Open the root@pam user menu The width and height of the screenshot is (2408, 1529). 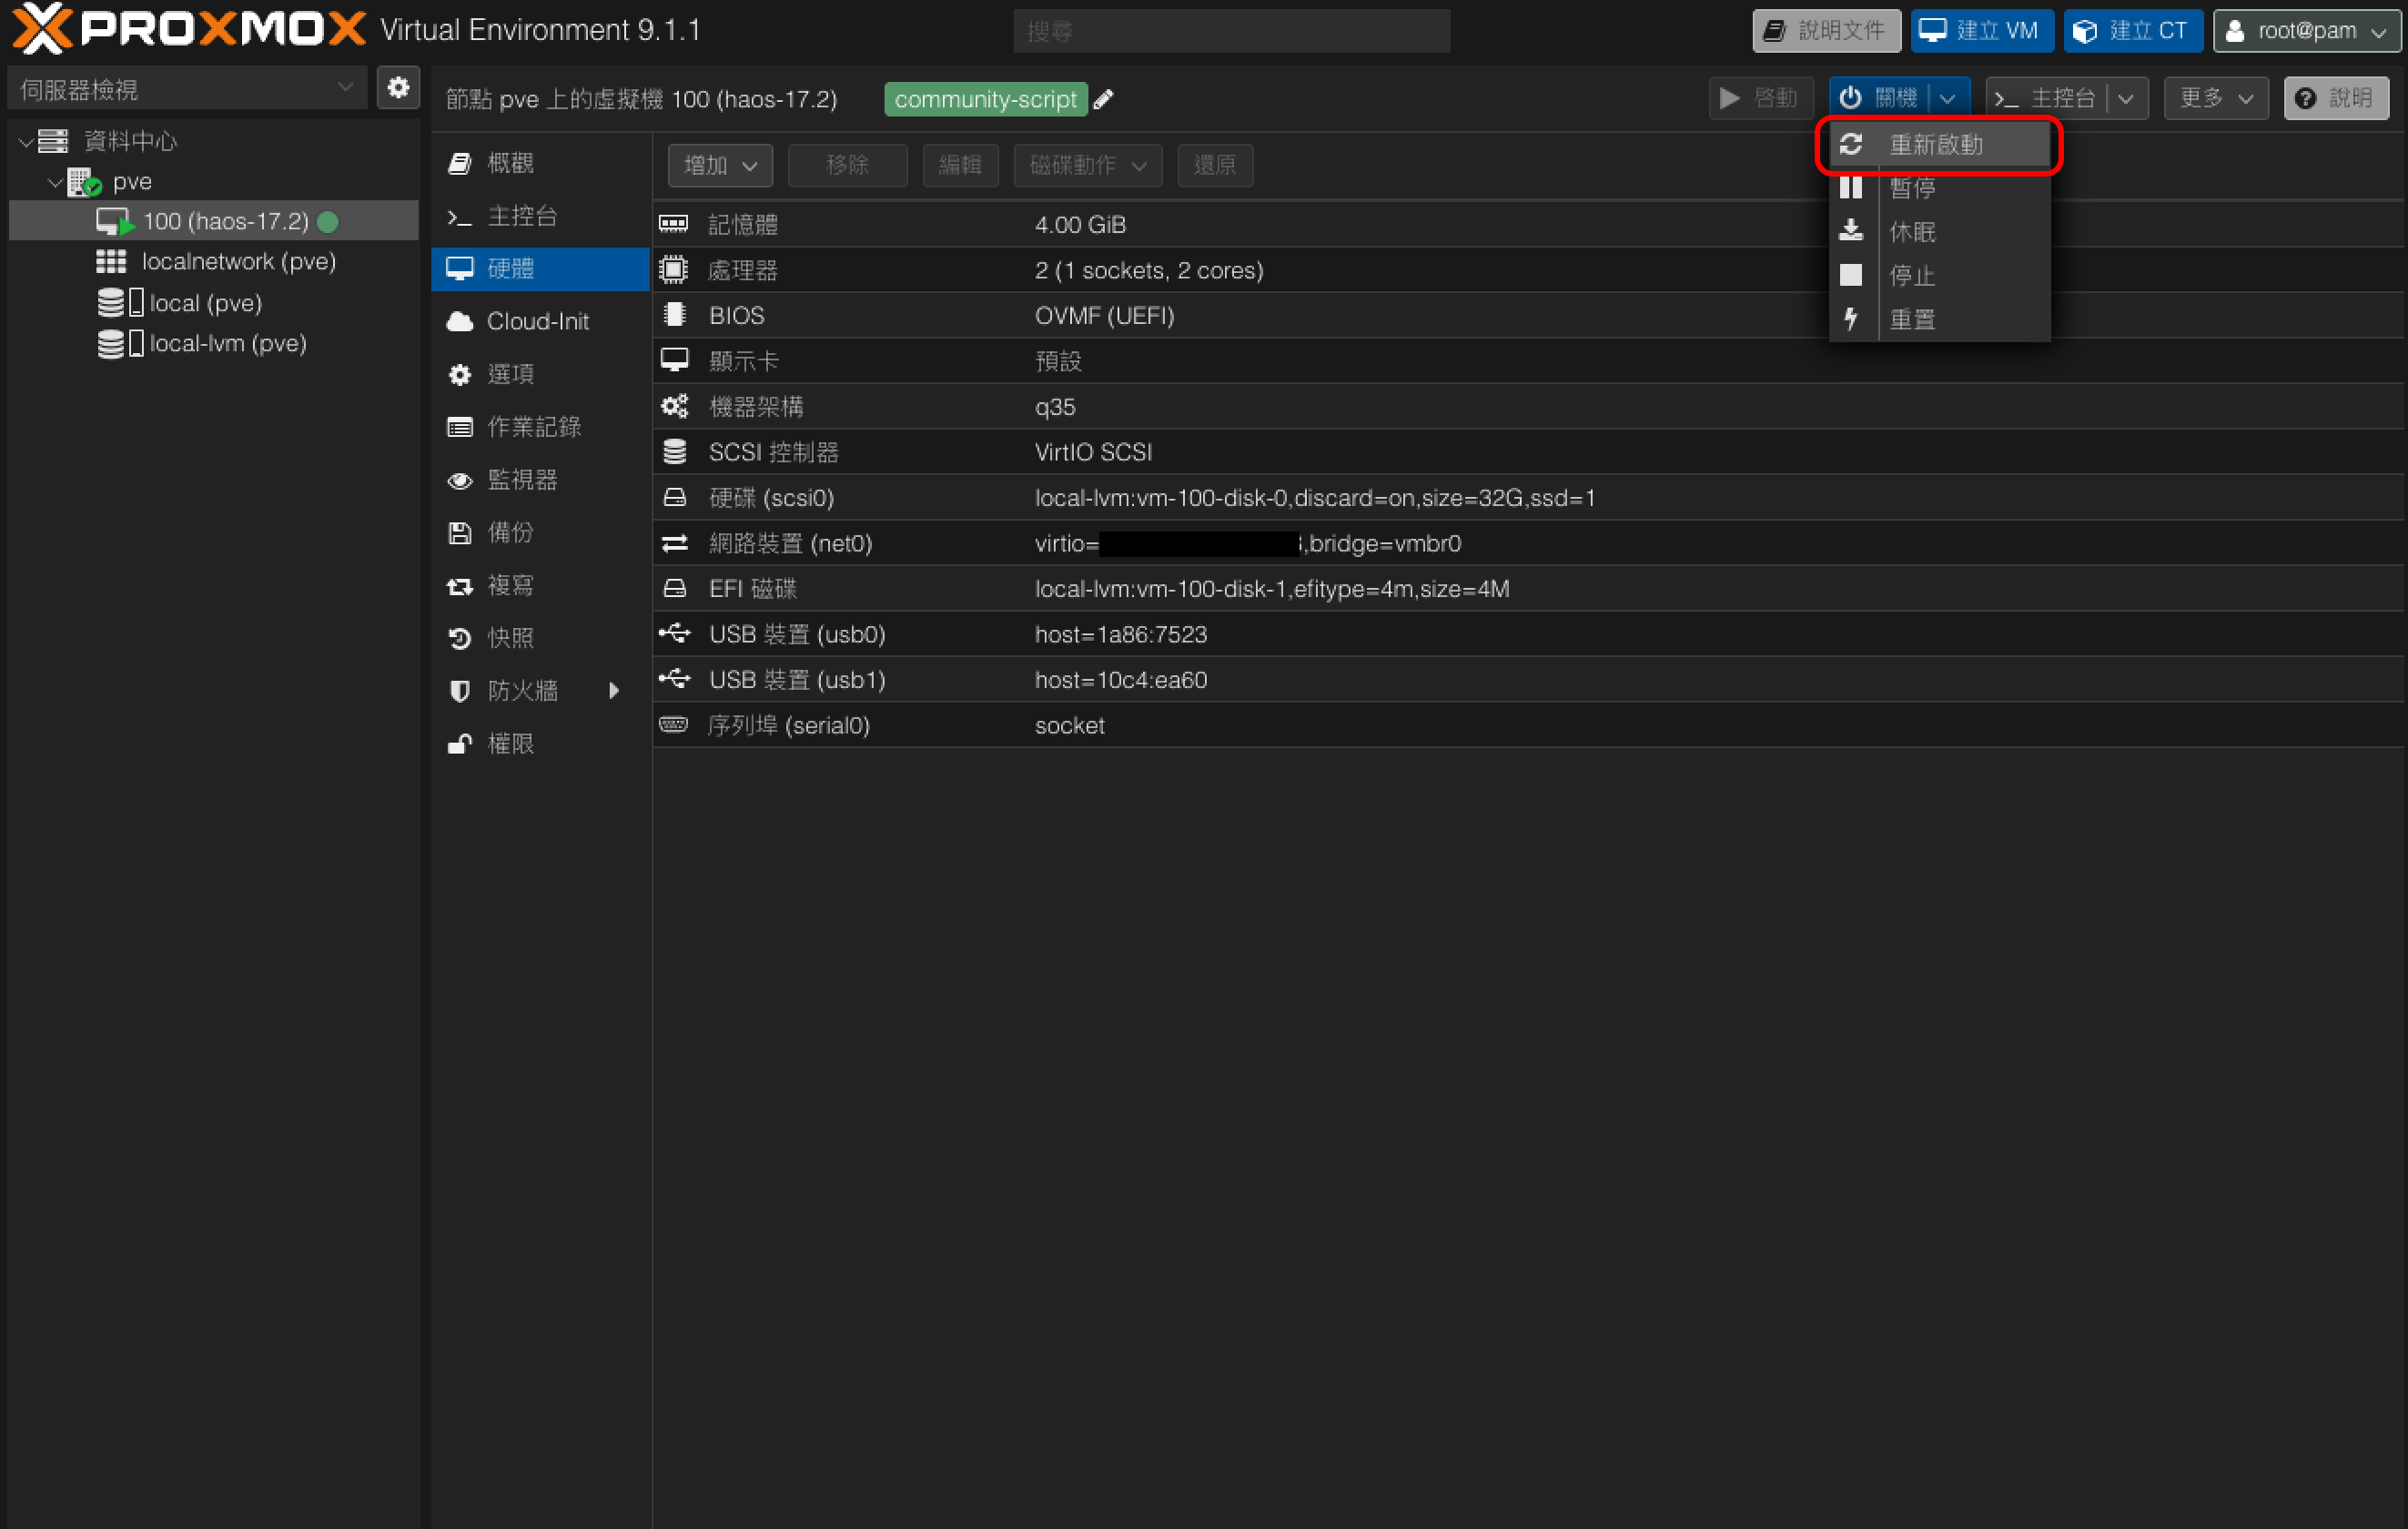pyautogui.click(x=2306, y=31)
